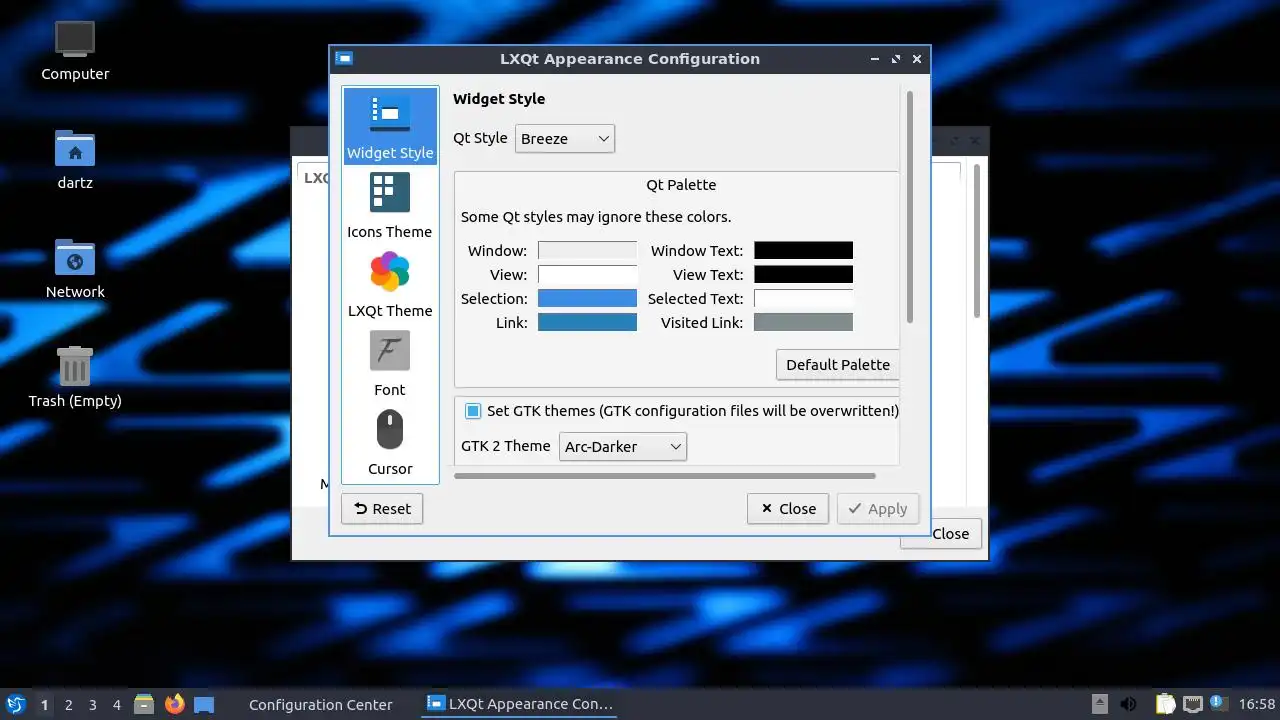Image resolution: width=1280 pixels, height=720 pixels.
Task: Open the Computer desktop icon
Action: click(75, 51)
